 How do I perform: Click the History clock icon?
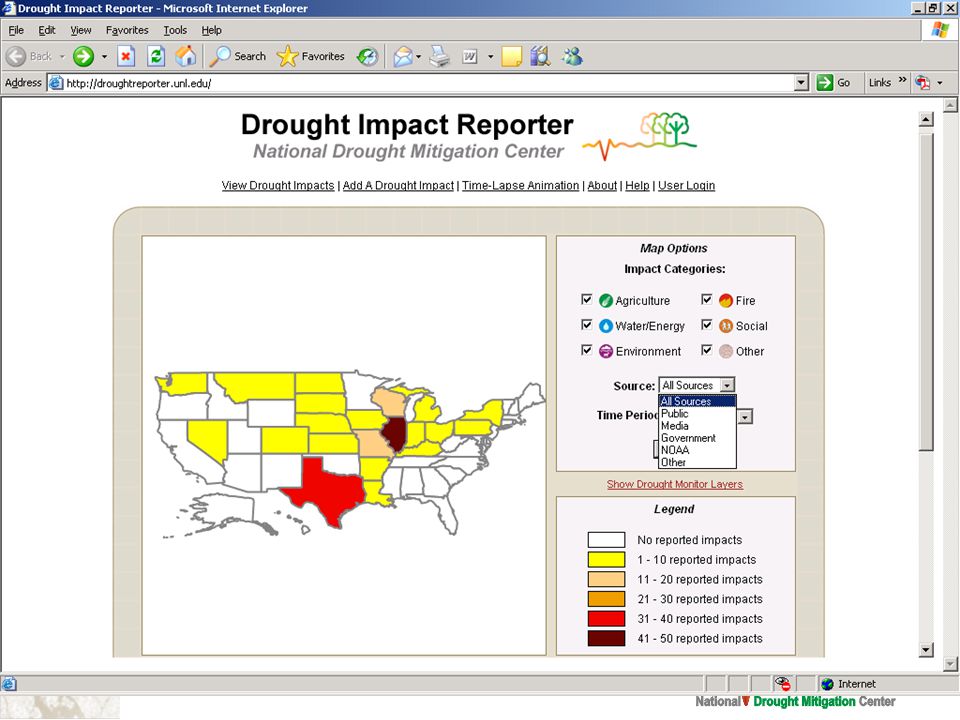pyautogui.click(x=367, y=57)
